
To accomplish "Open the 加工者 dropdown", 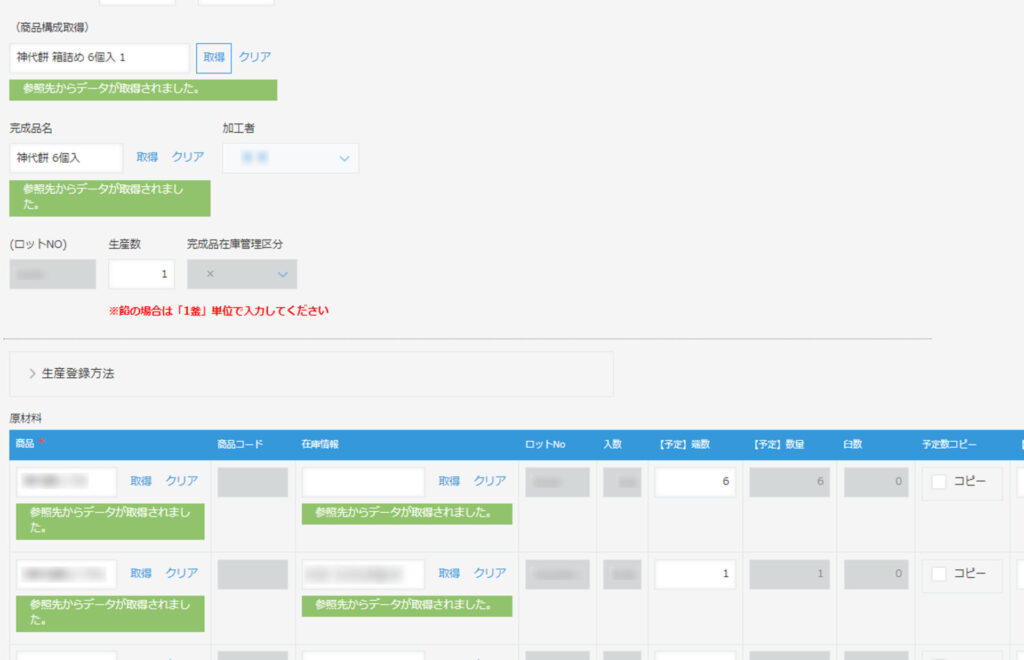I will click(290, 158).
